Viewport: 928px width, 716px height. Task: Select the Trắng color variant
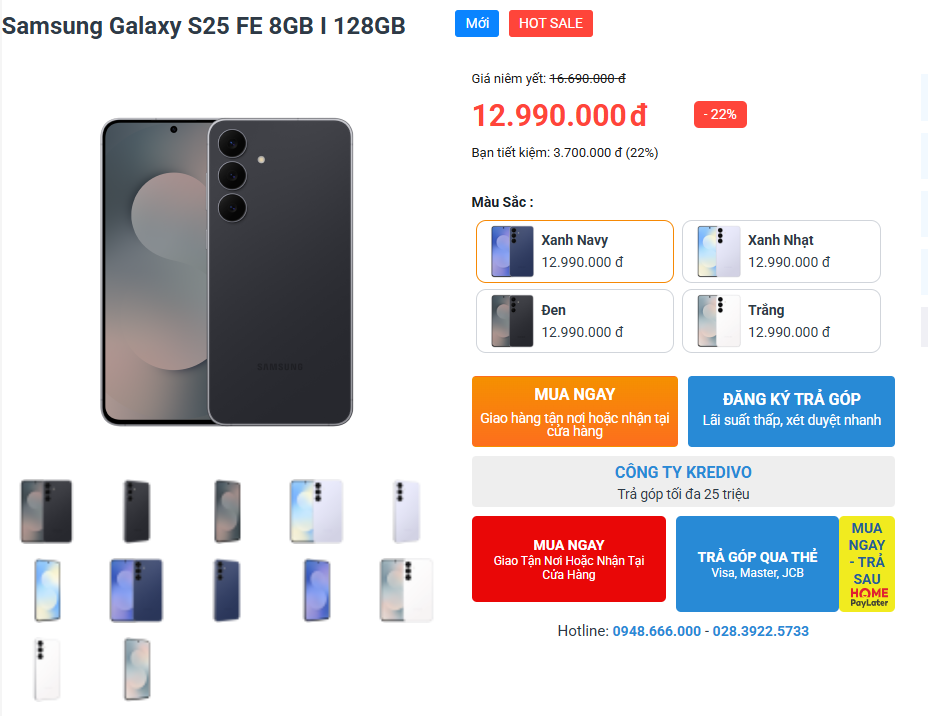(x=781, y=321)
